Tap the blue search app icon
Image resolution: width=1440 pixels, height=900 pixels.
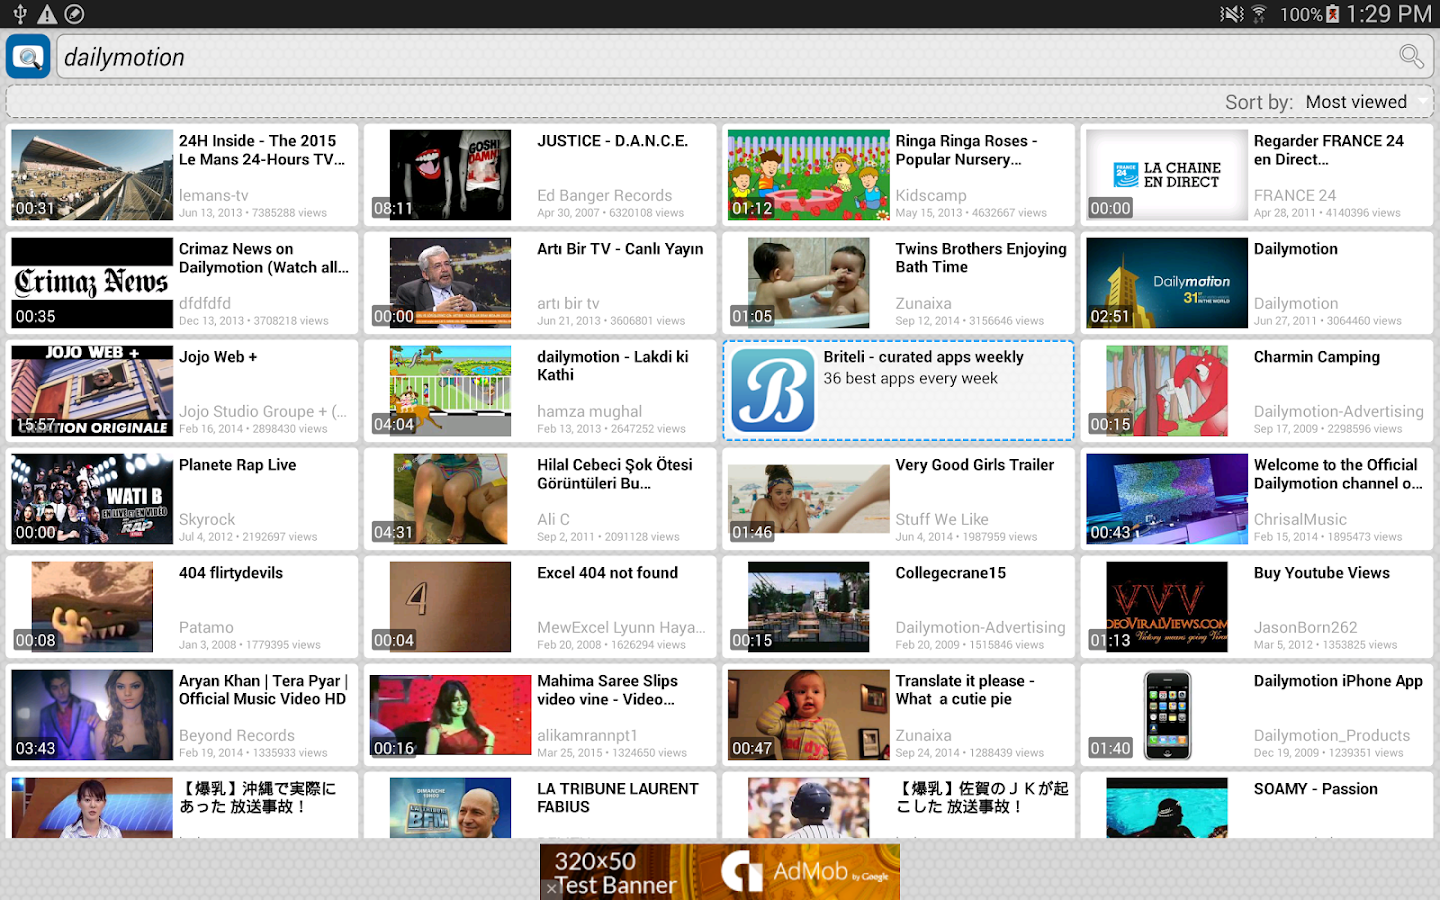(x=28, y=57)
